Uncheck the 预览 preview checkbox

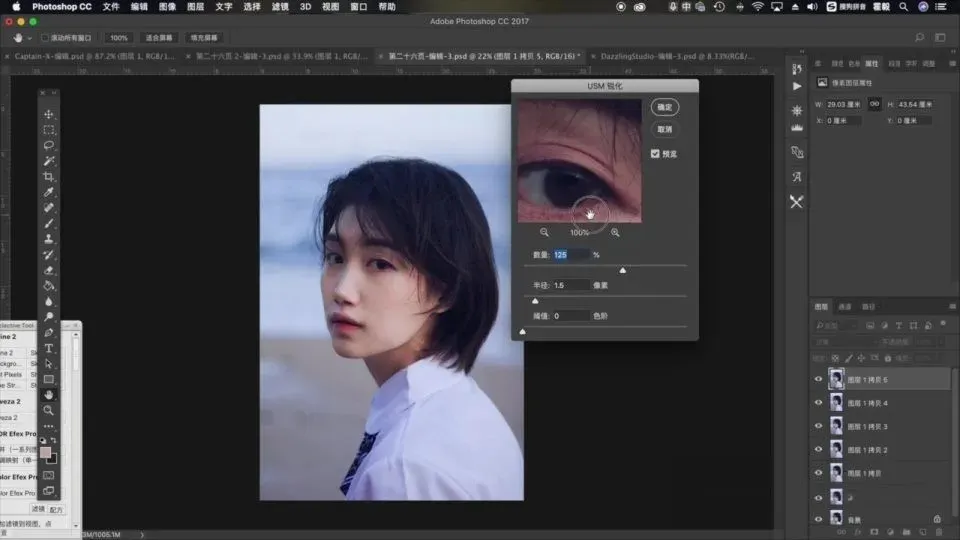(655, 154)
